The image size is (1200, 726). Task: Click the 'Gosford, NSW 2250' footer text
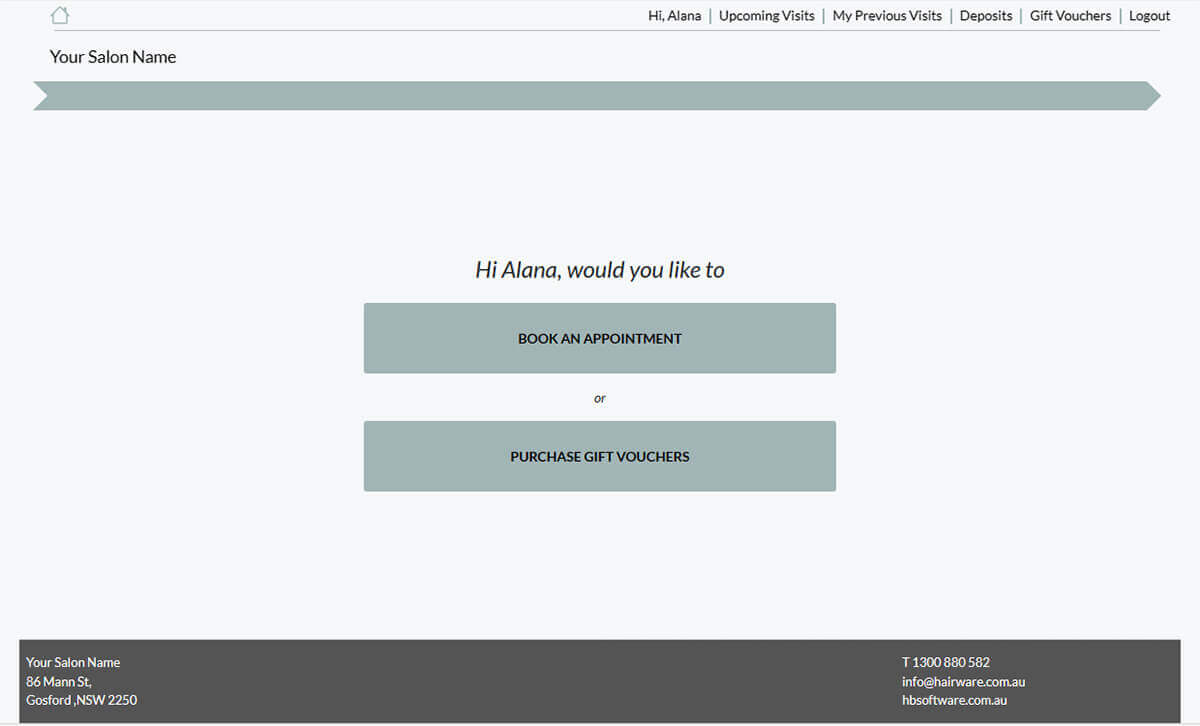tap(82, 700)
